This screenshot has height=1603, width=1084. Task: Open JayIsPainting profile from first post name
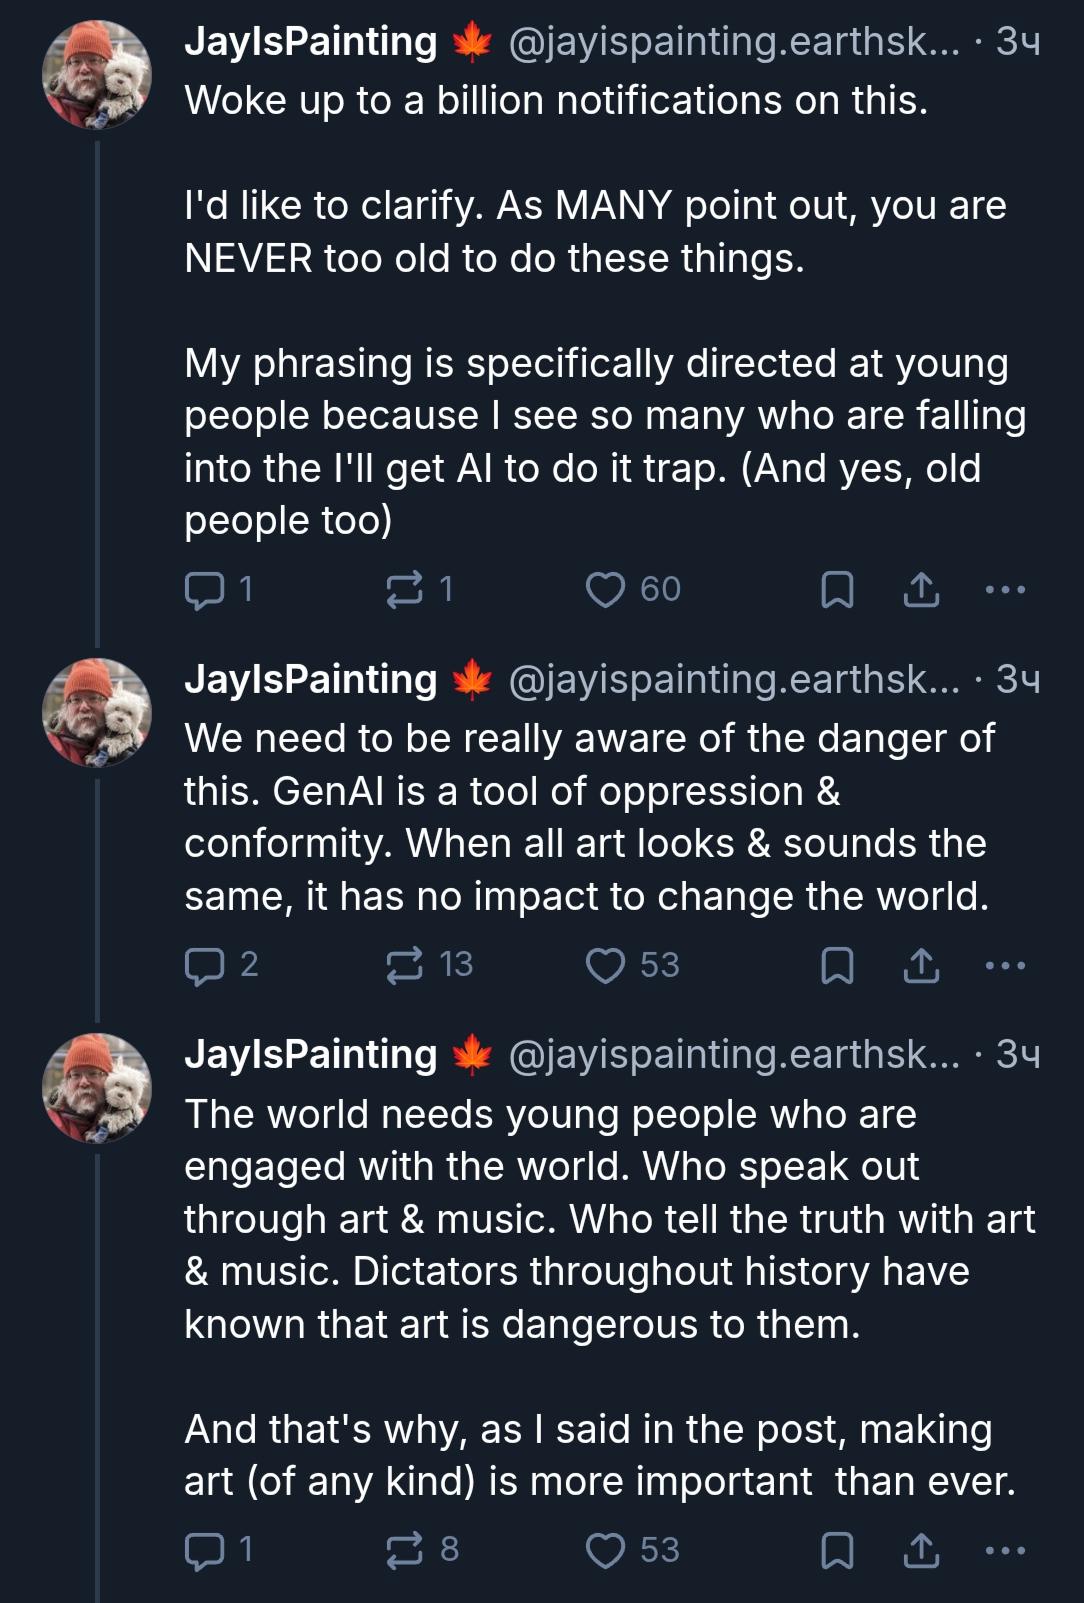(x=310, y=42)
